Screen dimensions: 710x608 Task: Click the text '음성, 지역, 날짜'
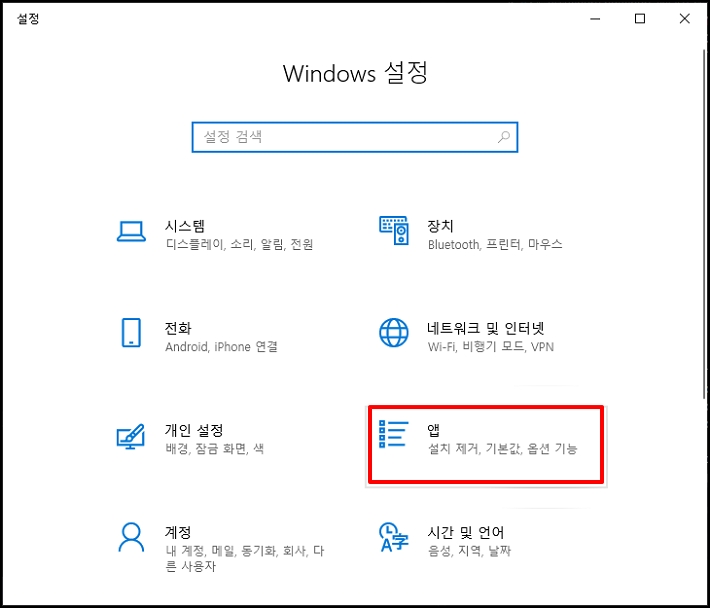470,551
